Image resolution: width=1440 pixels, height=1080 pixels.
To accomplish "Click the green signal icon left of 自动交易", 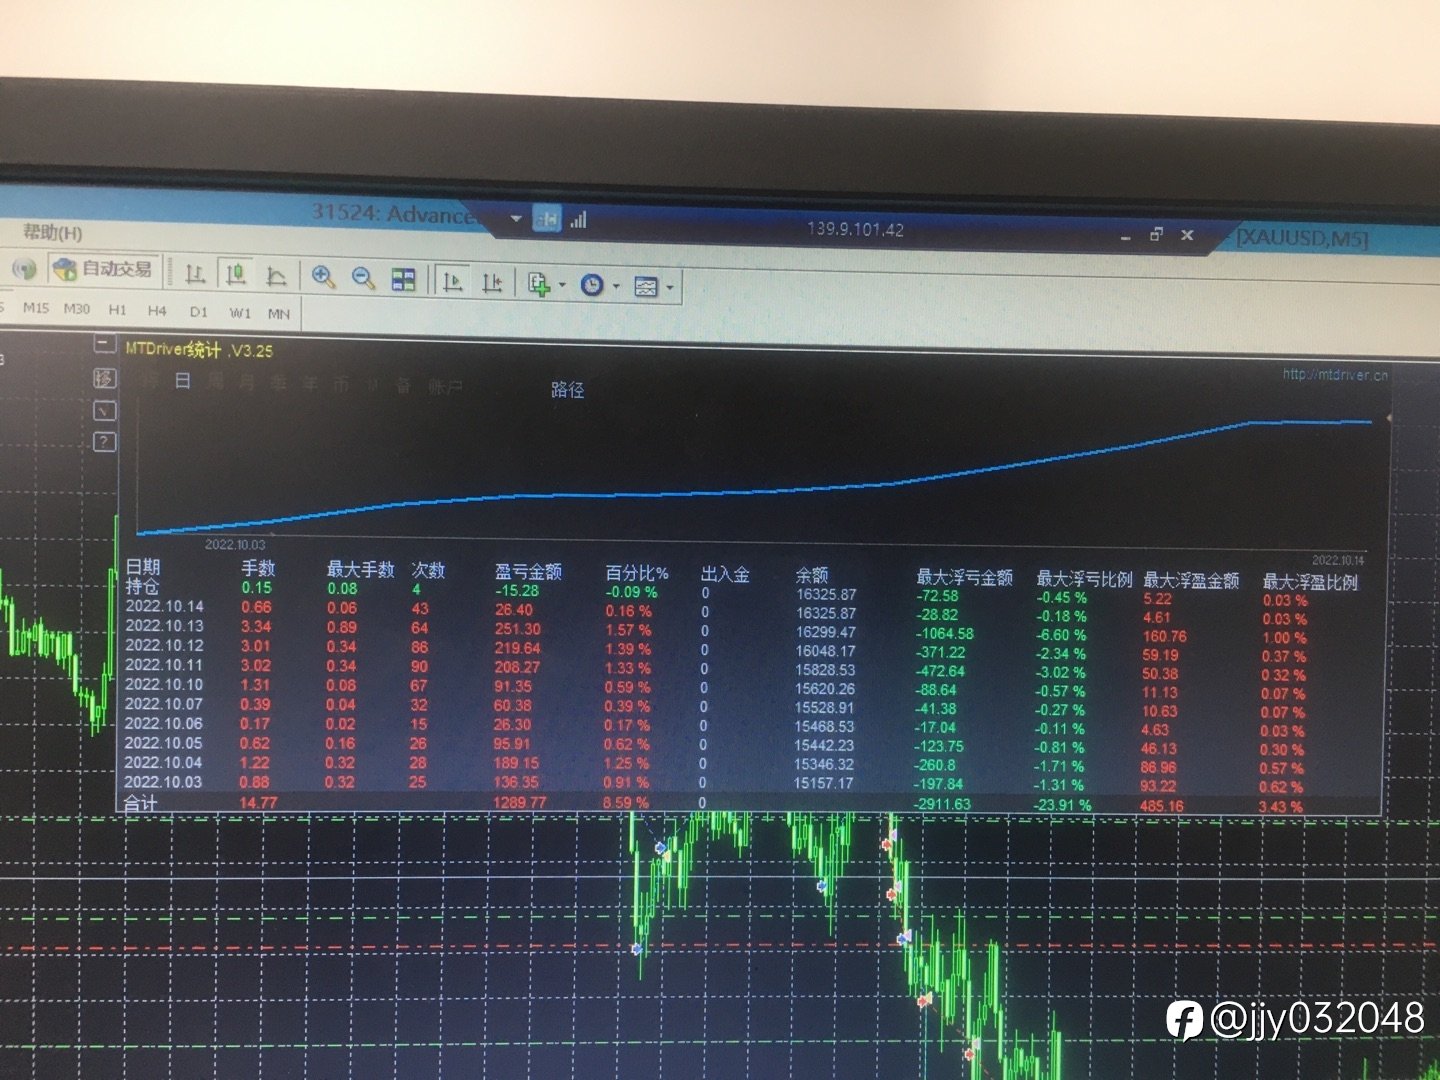I will tap(24, 268).
